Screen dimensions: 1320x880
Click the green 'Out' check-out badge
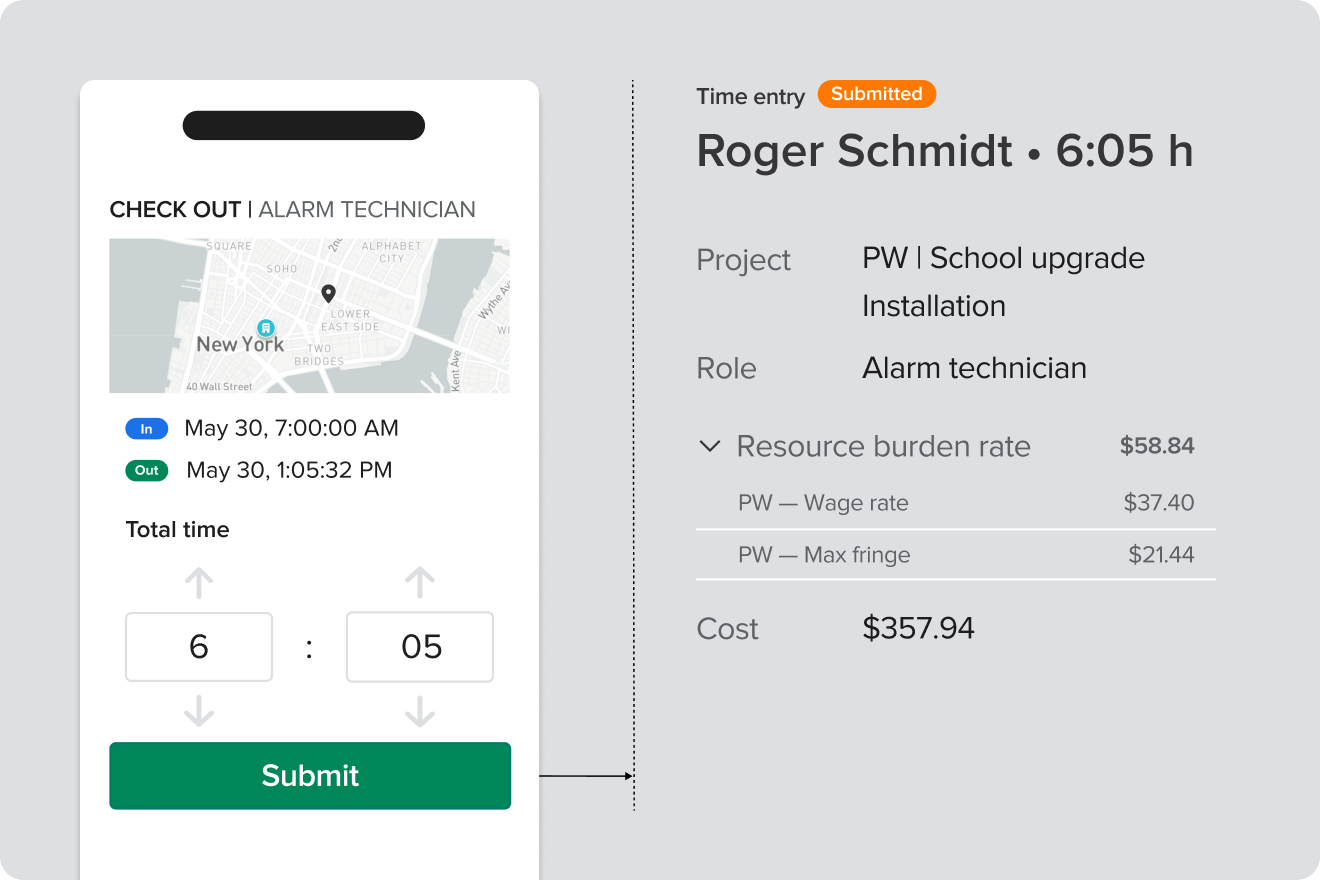[x=146, y=469]
